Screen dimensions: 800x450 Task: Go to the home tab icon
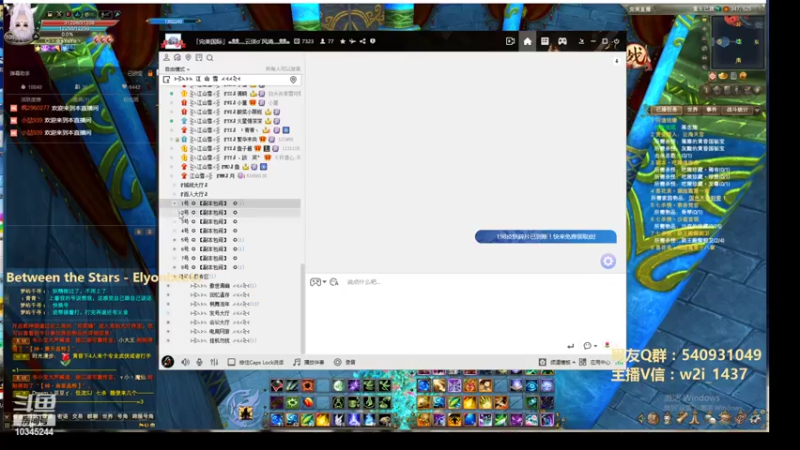(x=528, y=41)
